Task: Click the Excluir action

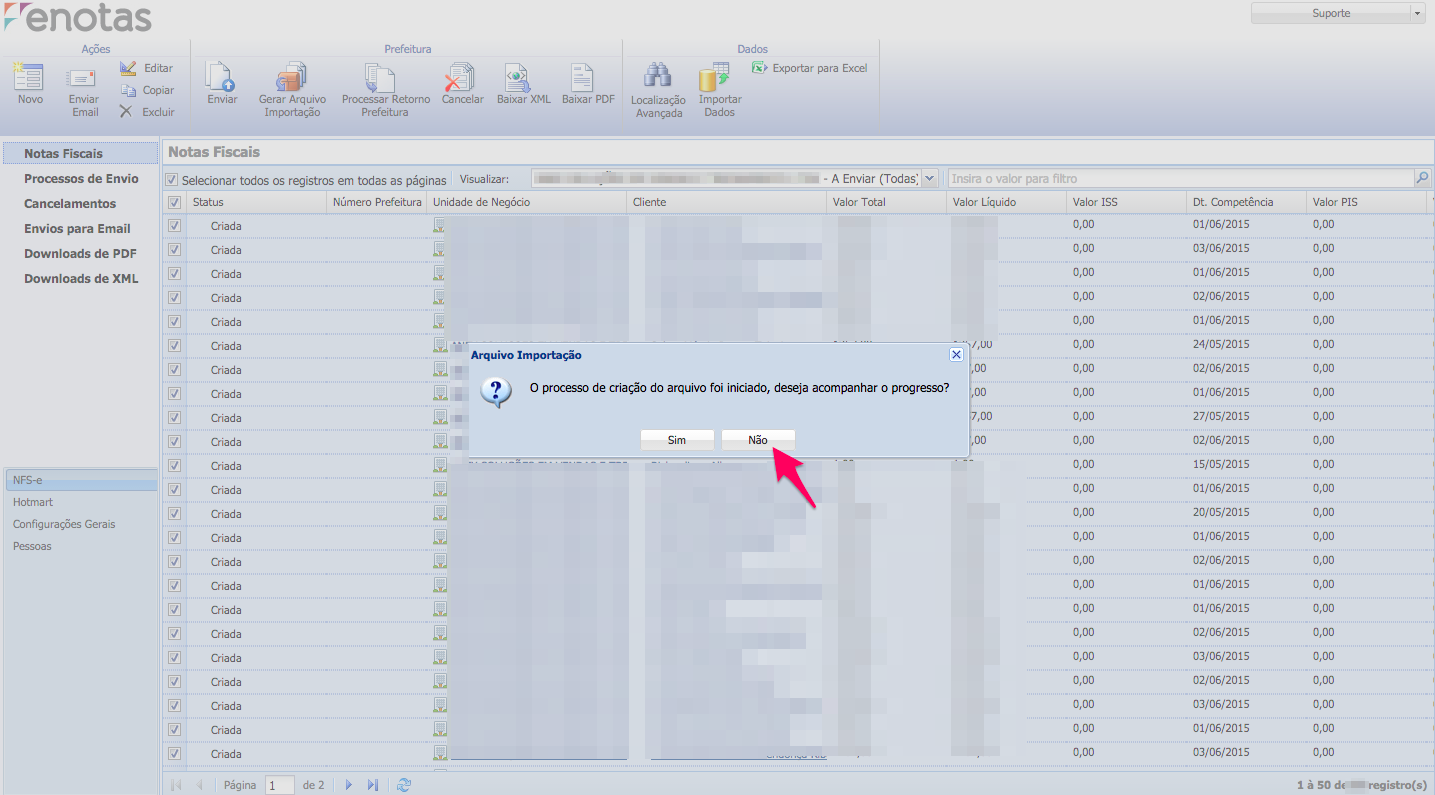Action: pyautogui.click(x=147, y=112)
